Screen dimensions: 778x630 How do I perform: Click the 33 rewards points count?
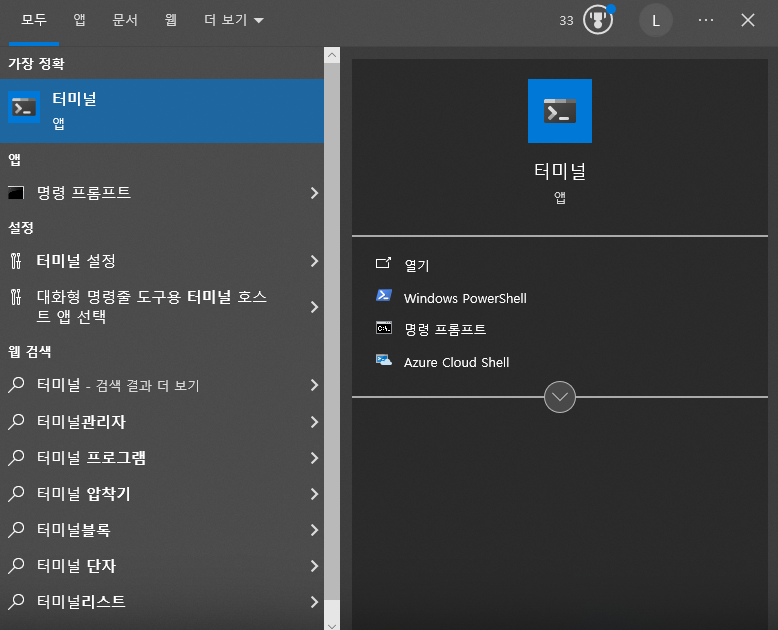pyautogui.click(x=566, y=21)
